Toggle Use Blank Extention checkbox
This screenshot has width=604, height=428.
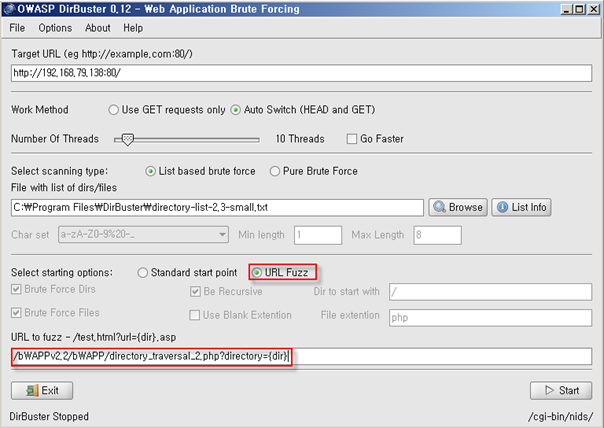195,315
